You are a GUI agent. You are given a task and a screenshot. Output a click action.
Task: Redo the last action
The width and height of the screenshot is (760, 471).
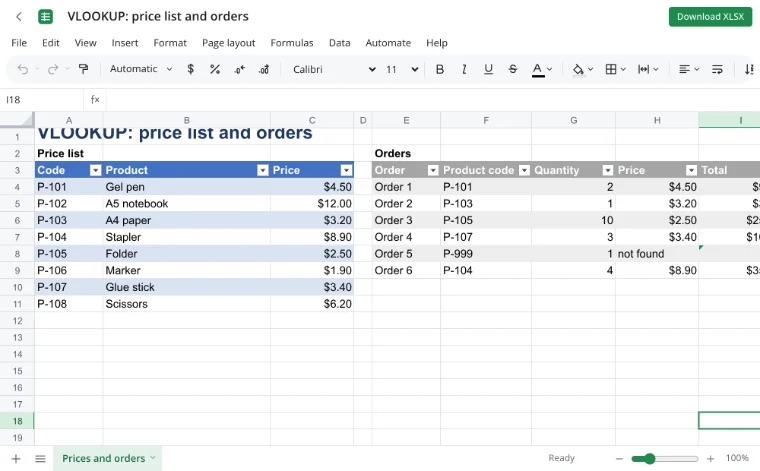point(53,69)
